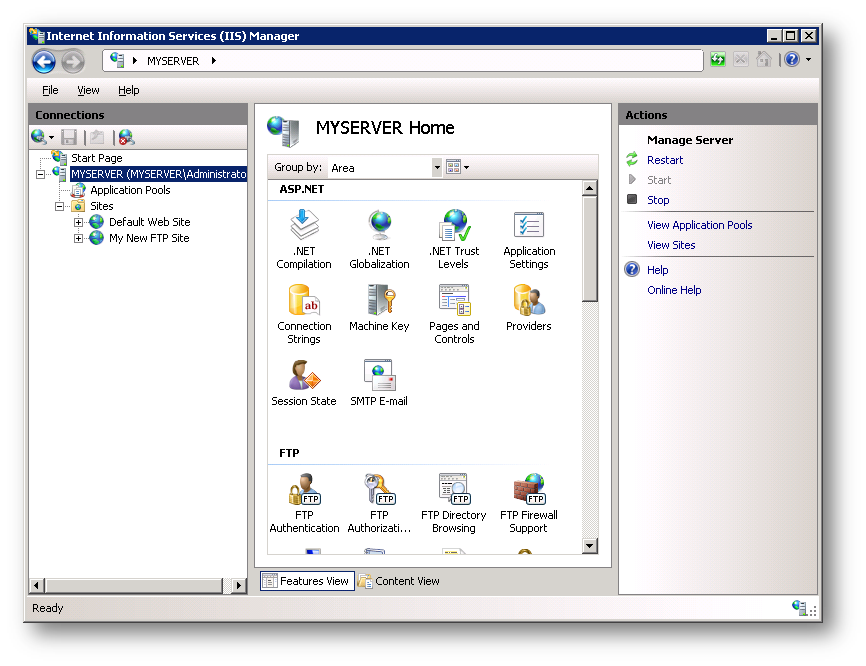Open the Machine Key feature

379,307
